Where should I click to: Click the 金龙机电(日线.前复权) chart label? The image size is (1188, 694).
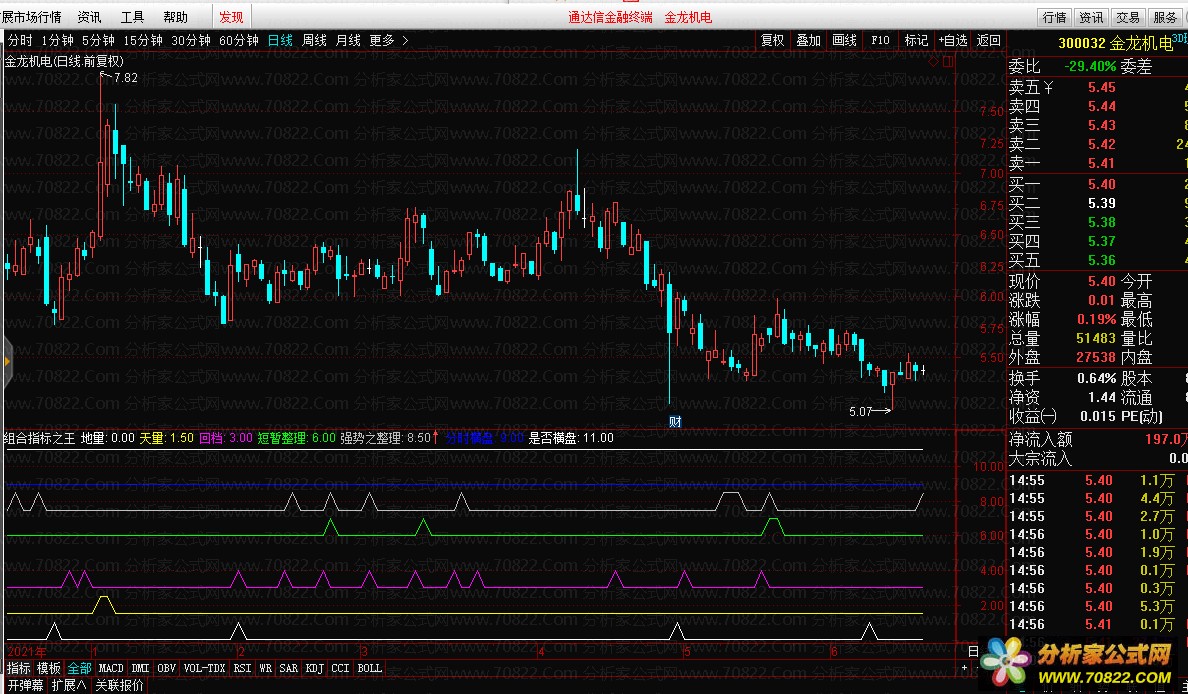coord(64,61)
